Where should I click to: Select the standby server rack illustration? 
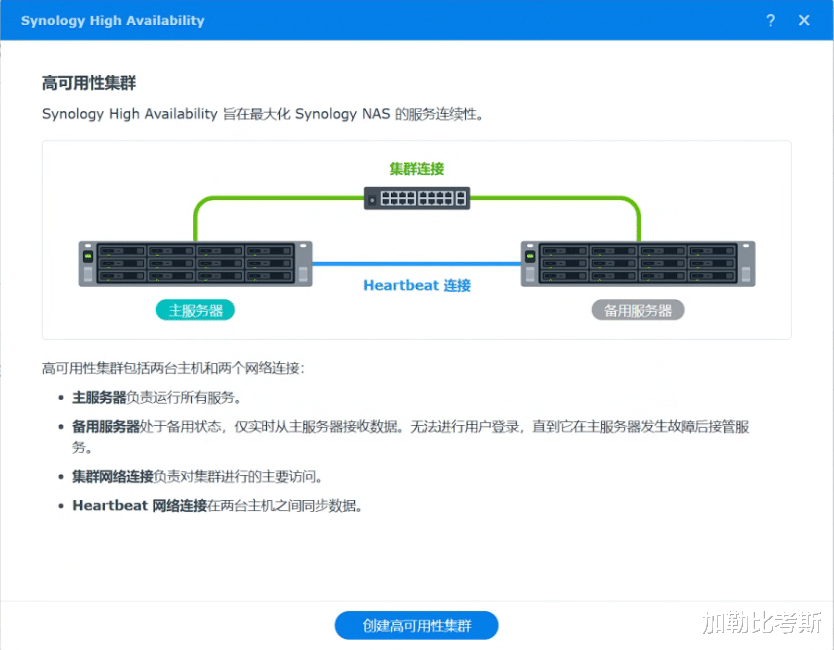click(638, 264)
